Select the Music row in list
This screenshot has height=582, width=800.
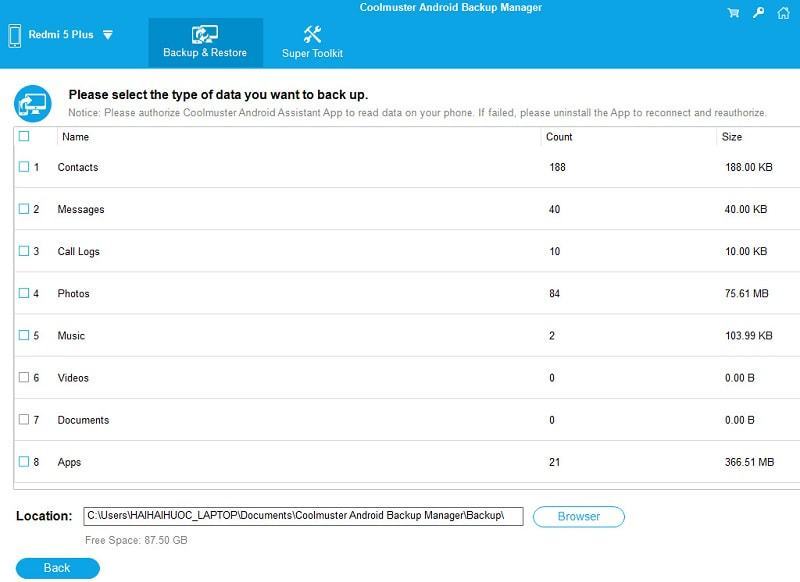point(300,336)
